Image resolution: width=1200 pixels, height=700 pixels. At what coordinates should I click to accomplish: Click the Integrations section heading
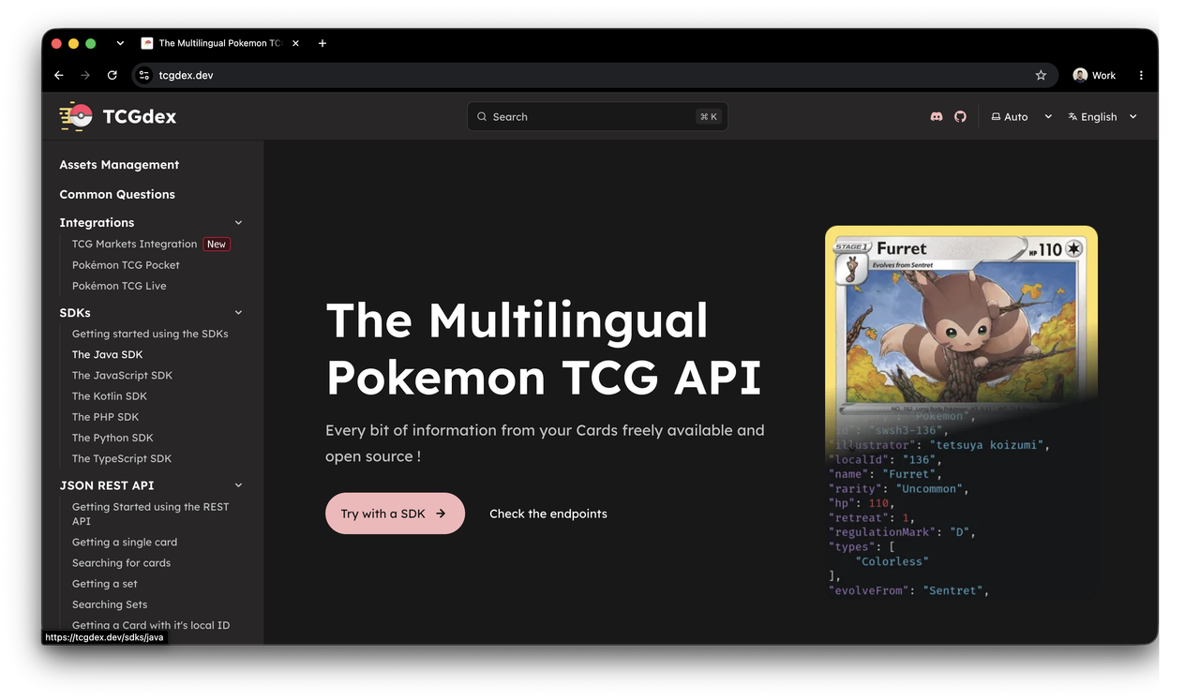pos(96,223)
